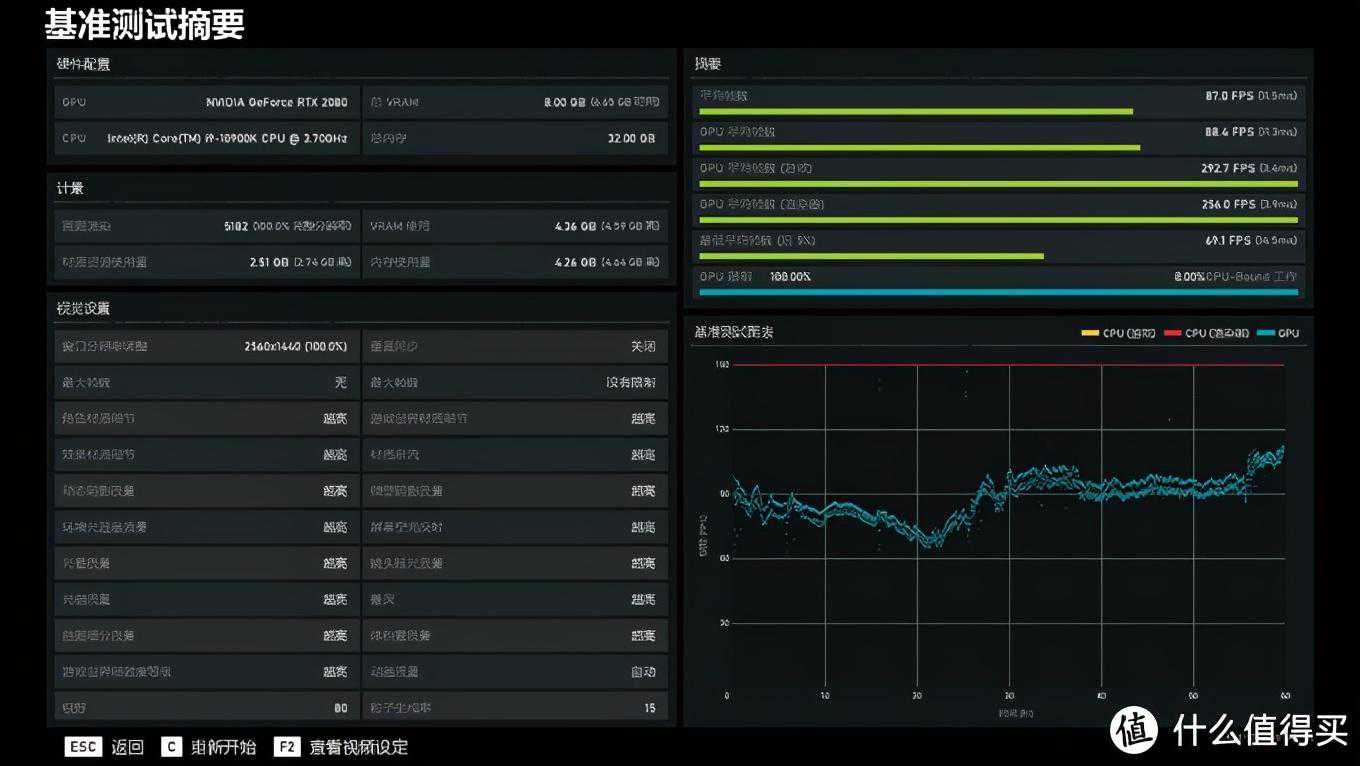Click the 8.00 GB VRAM row
The width and height of the screenshot is (1360, 766).
(x=514, y=102)
